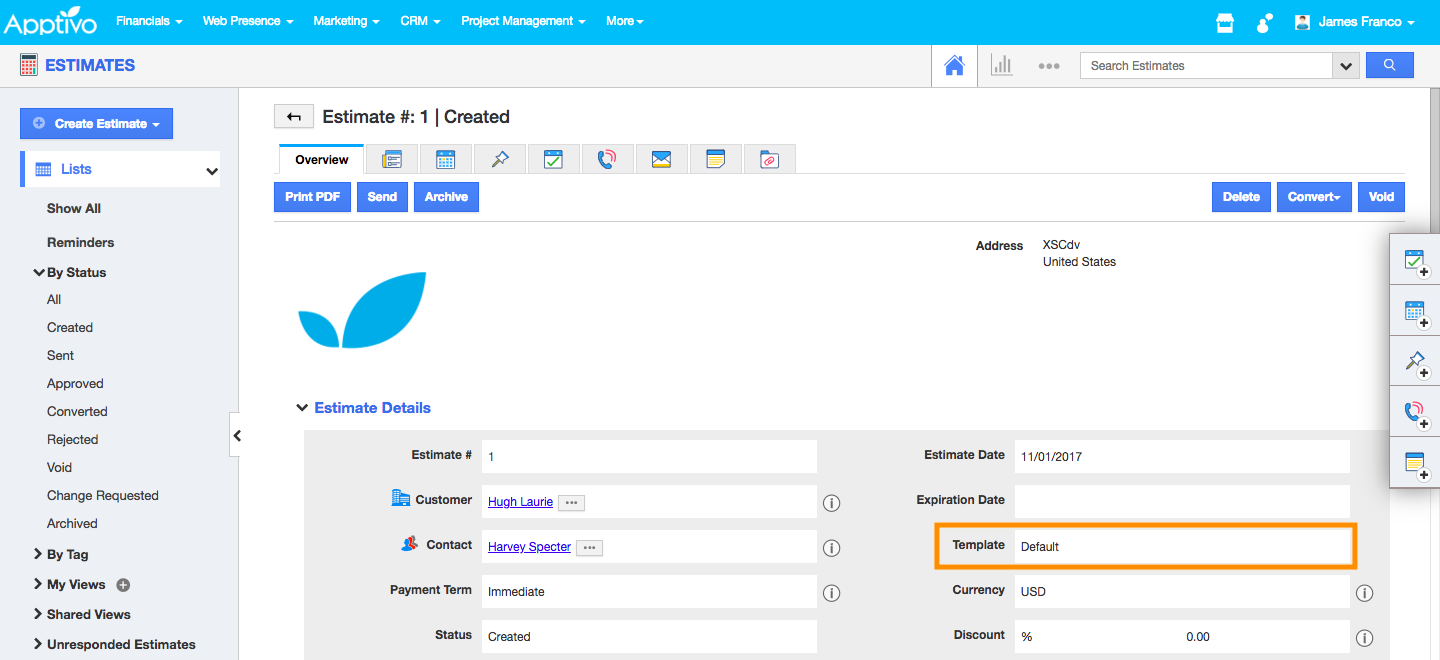Image resolution: width=1440 pixels, height=660 pixels.
Task: Click the Expiration Date field
Action: click(1182, 502)
